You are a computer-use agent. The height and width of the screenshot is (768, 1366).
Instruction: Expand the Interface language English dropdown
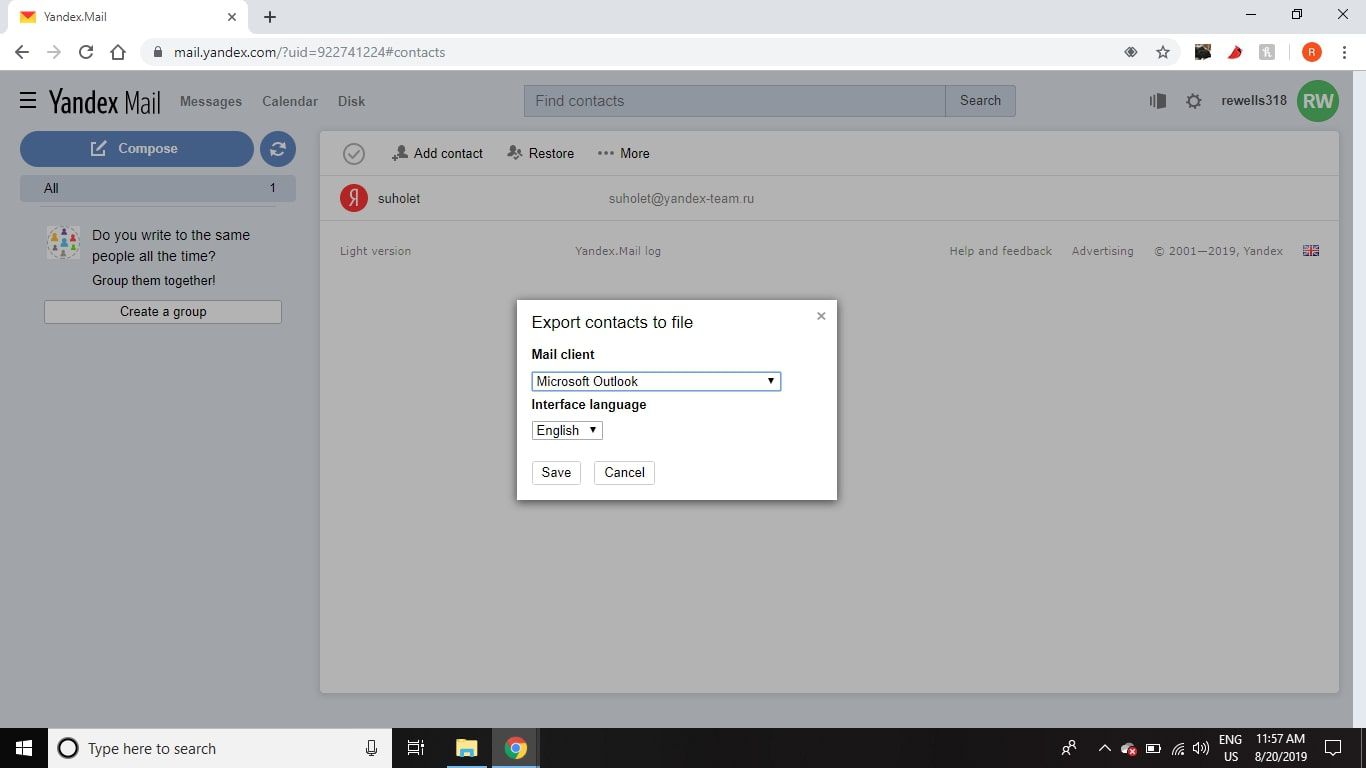tap(567, 430)
